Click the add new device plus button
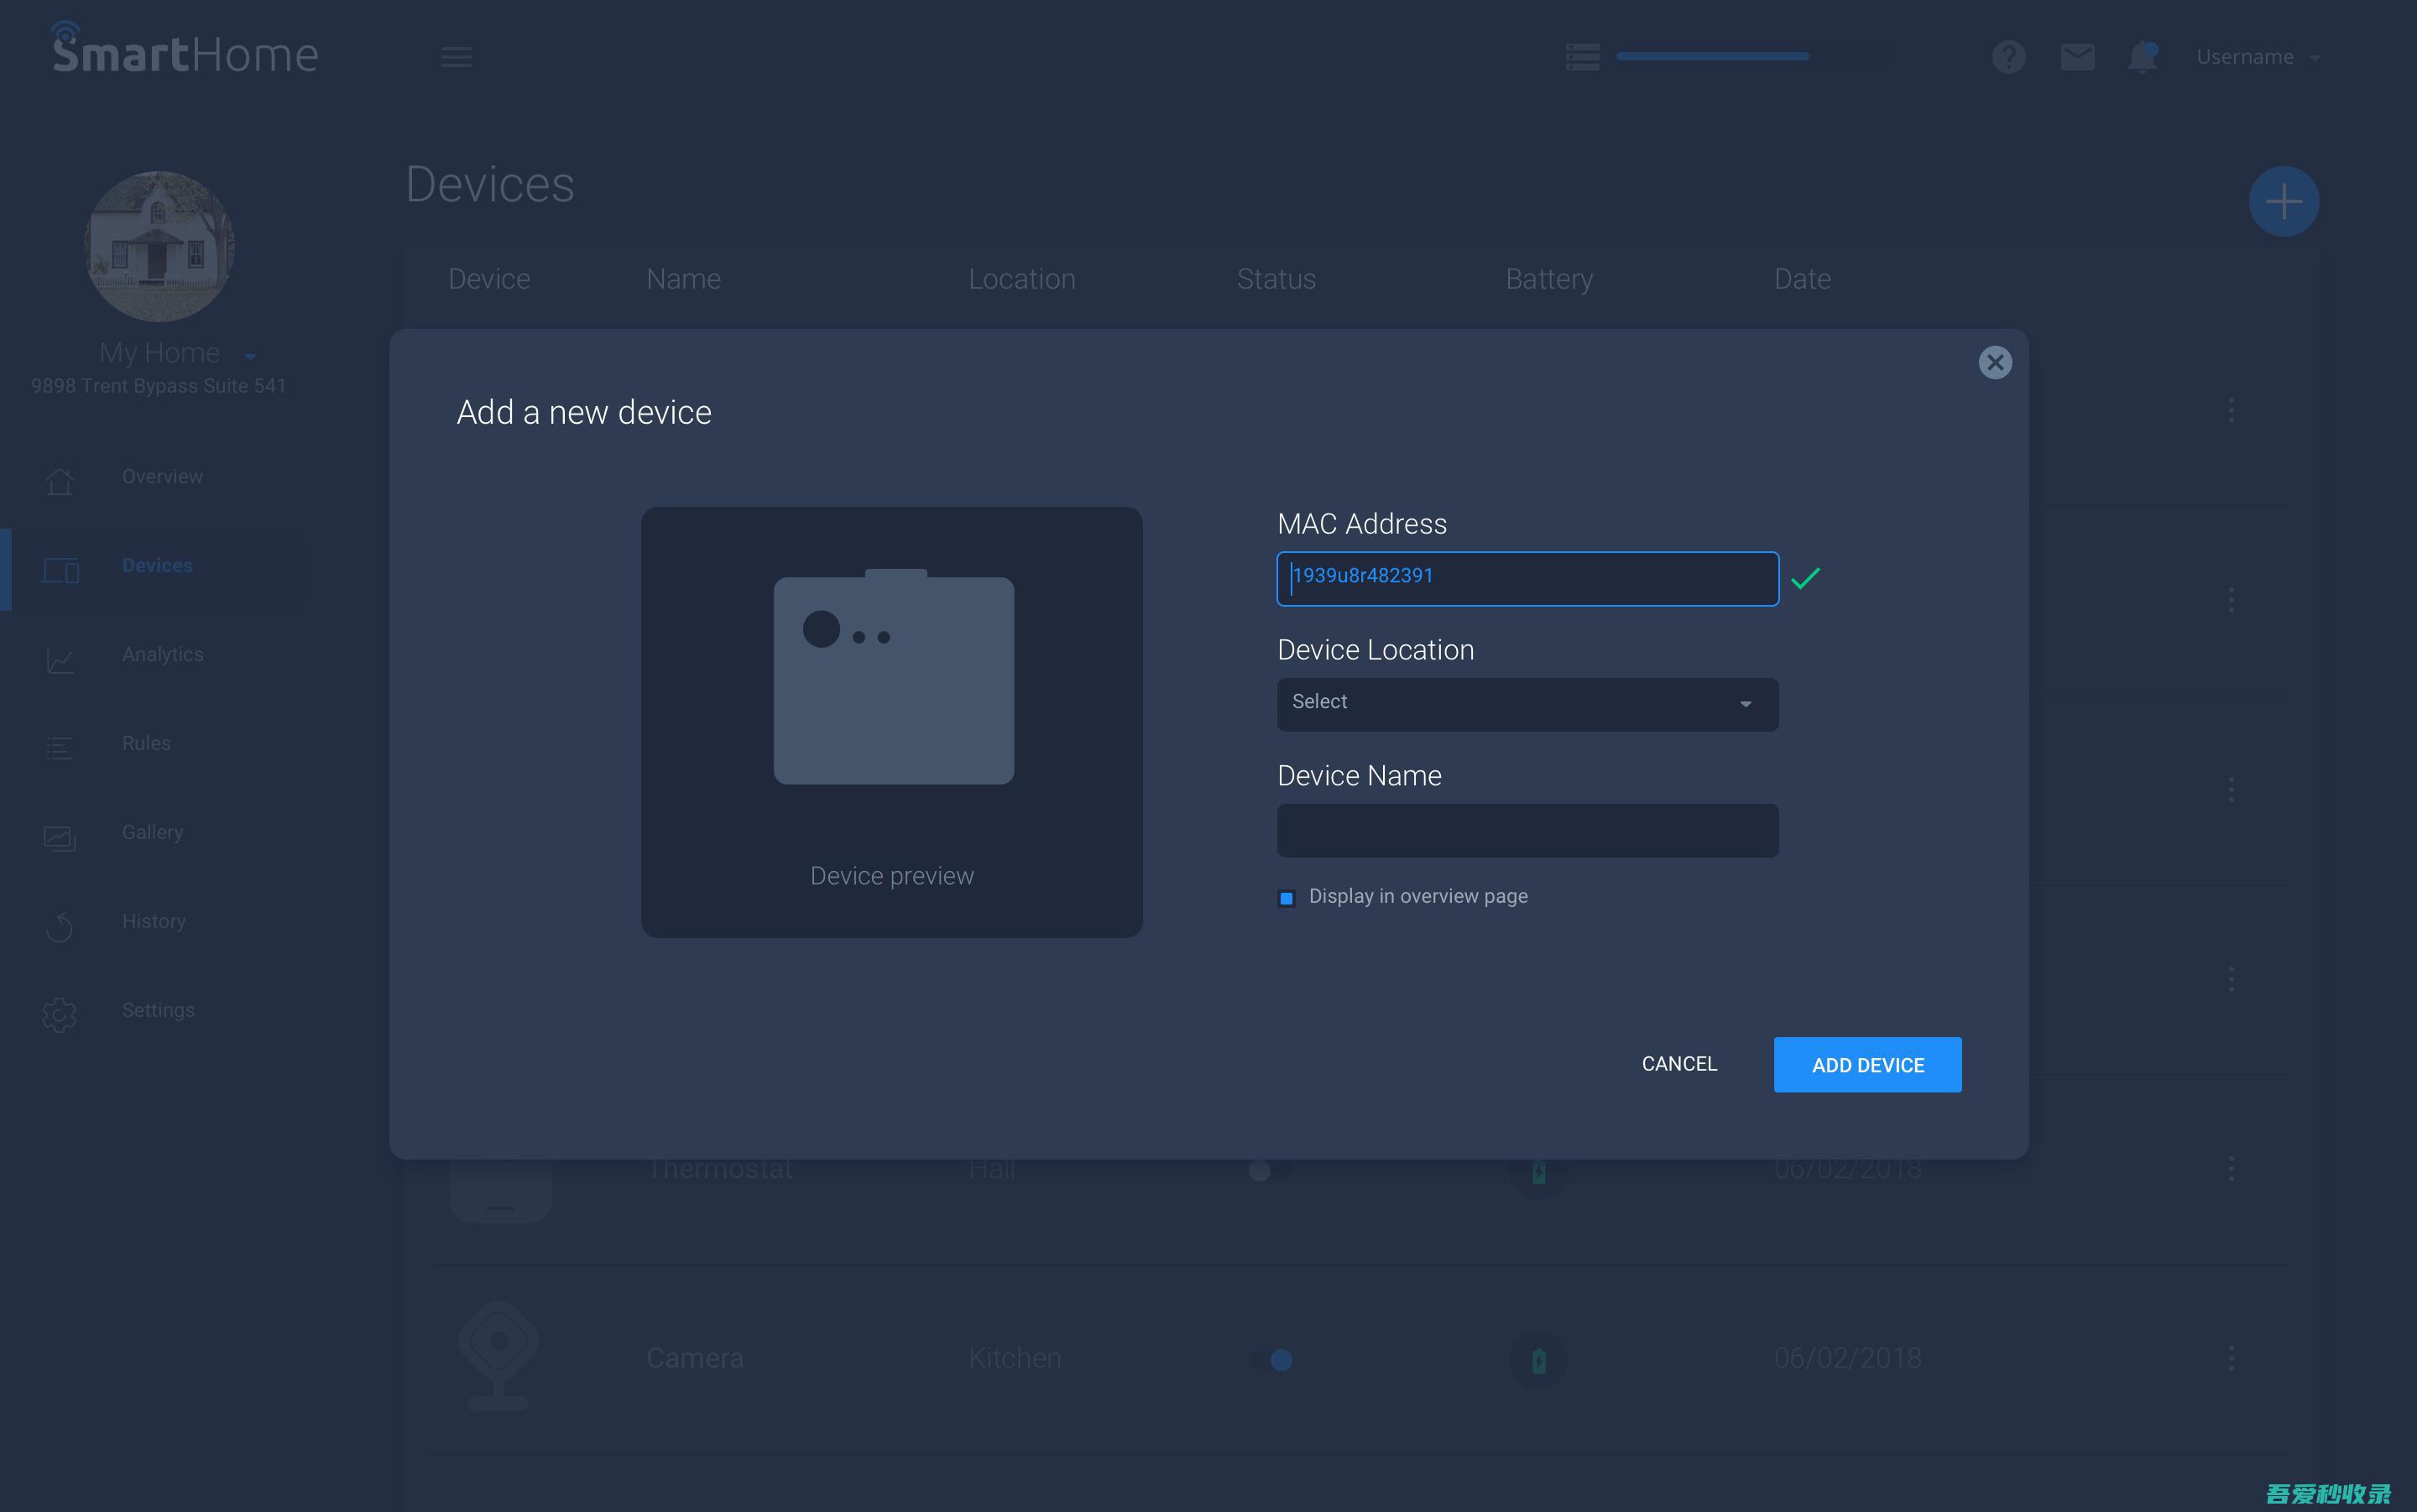2417x1512 pixels. coord(2284,201)
